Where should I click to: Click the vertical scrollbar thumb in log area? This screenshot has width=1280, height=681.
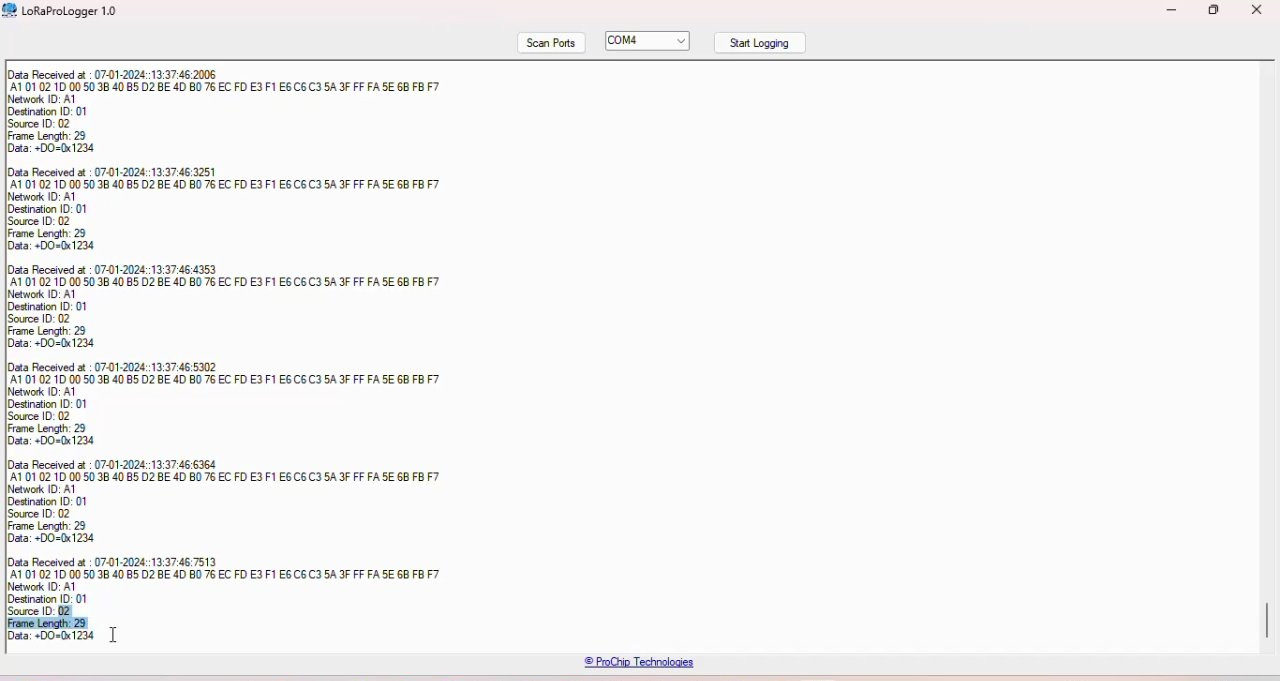[1267, 620]
